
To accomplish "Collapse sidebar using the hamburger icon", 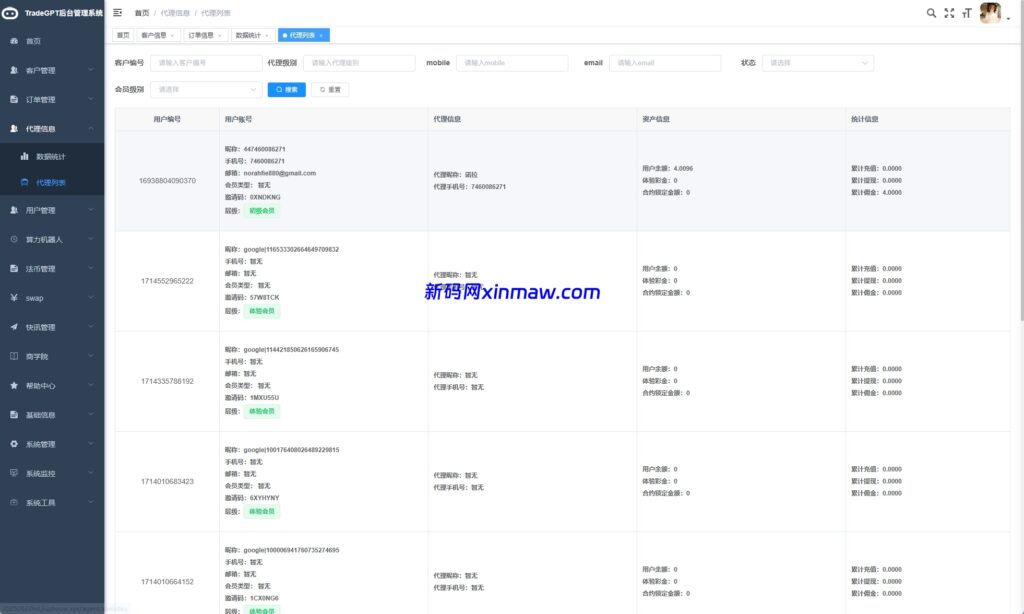I will tap(118, 13).
